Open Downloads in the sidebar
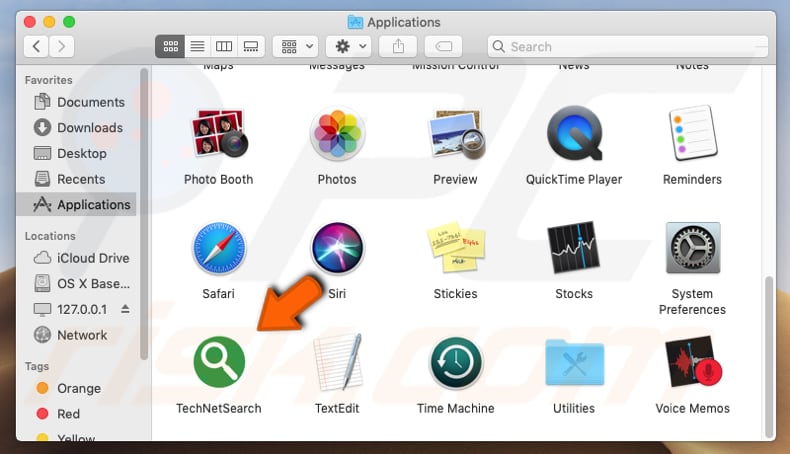790x454 pixels. 78,127
